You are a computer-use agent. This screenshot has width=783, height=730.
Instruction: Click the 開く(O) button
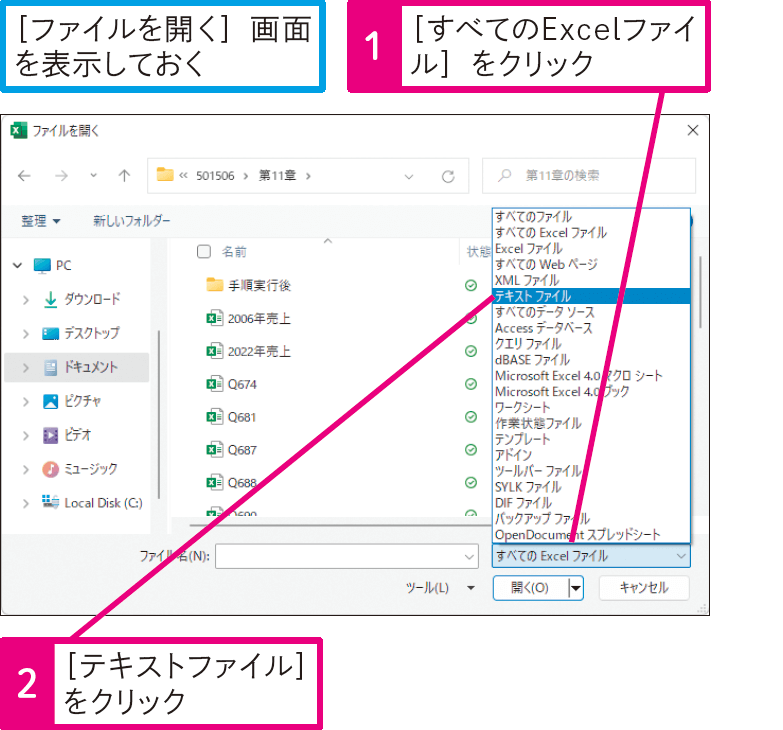coord(530,588)
